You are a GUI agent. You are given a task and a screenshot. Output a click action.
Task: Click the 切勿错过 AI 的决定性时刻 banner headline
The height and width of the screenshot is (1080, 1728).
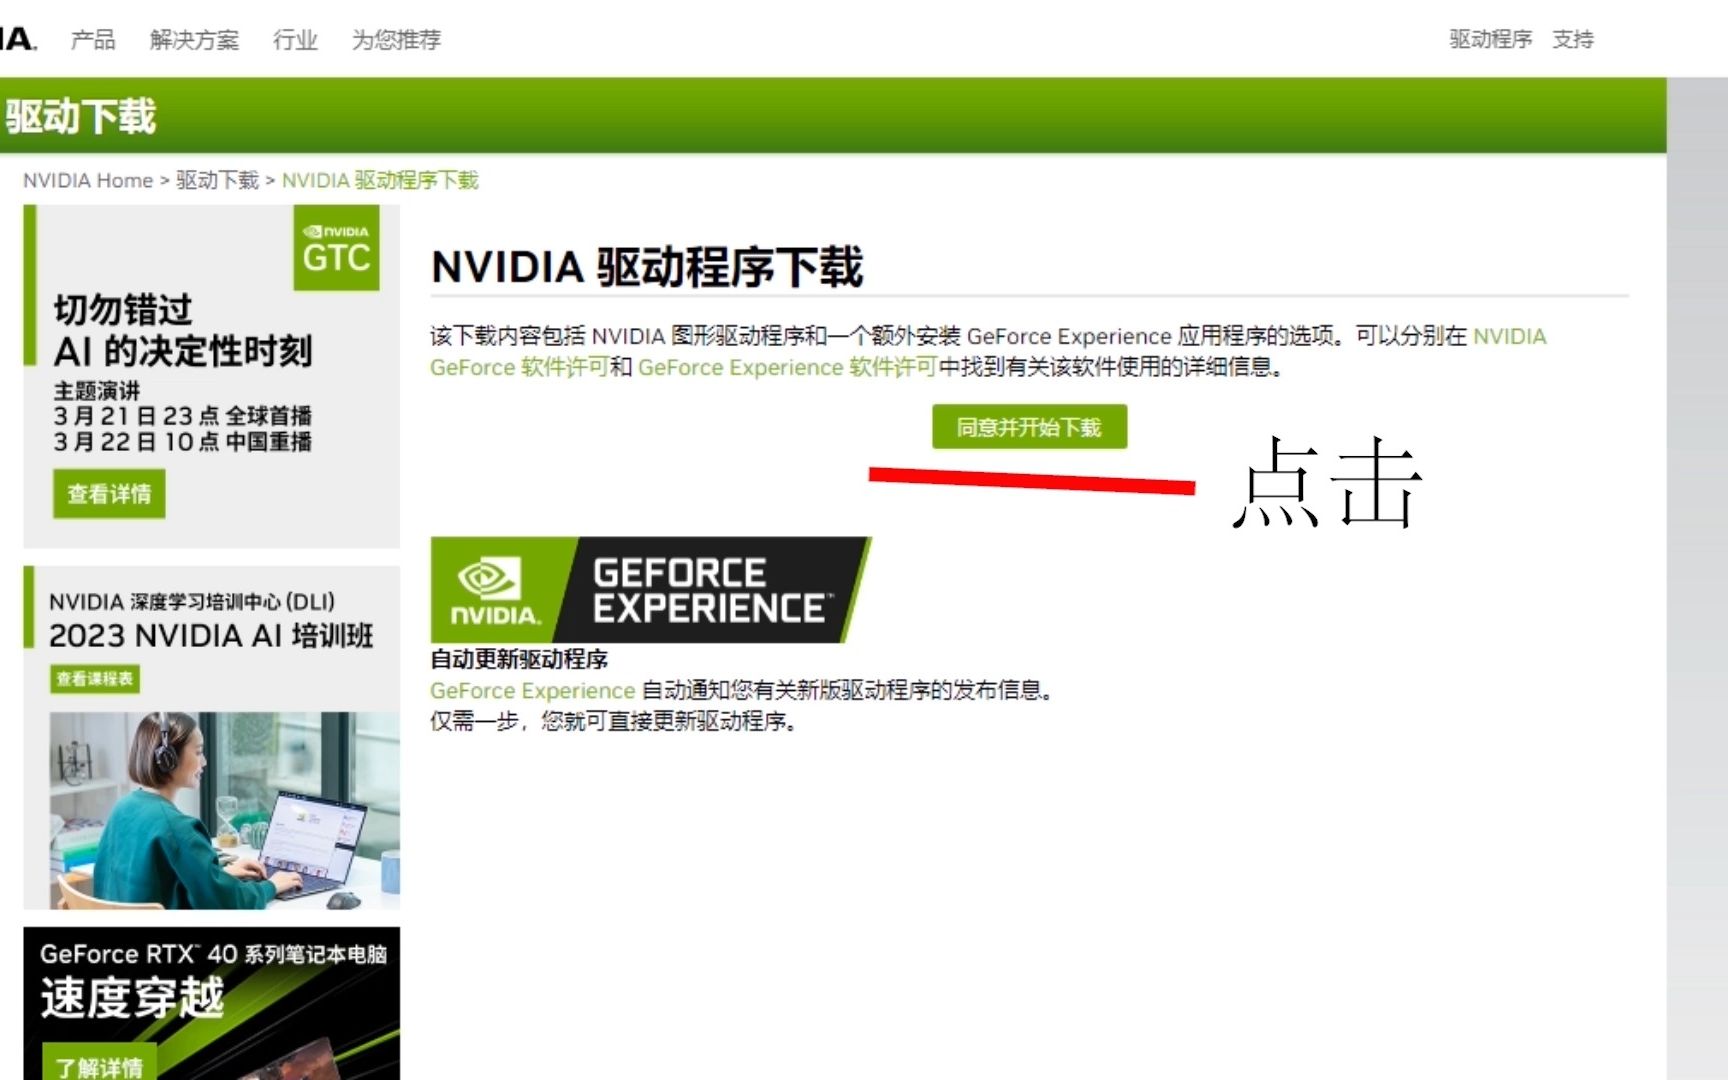tap(183, 331)
